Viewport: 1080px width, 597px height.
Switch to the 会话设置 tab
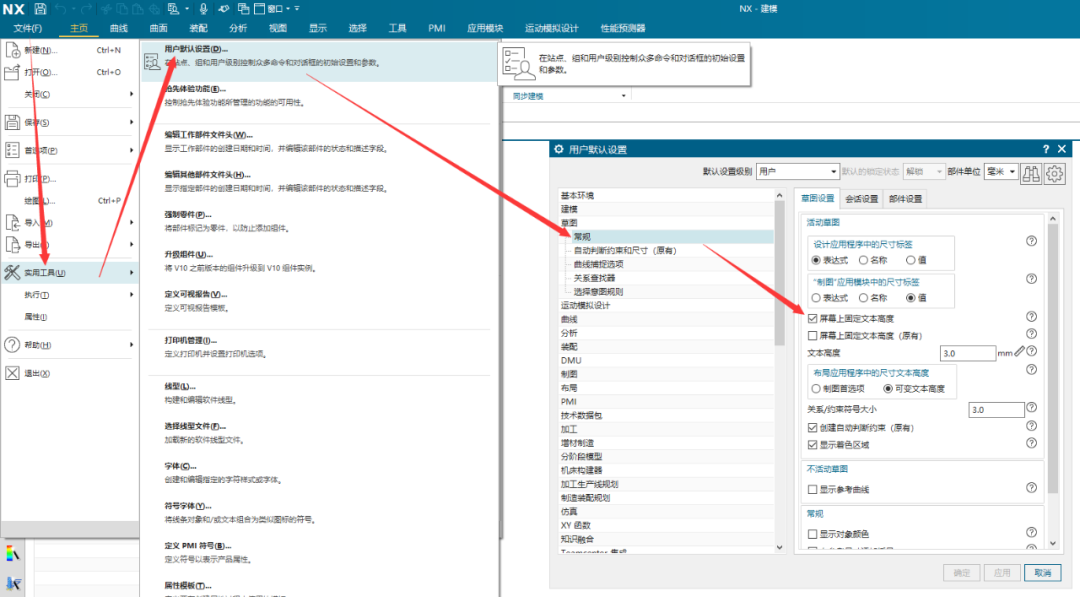pos(862,199)
